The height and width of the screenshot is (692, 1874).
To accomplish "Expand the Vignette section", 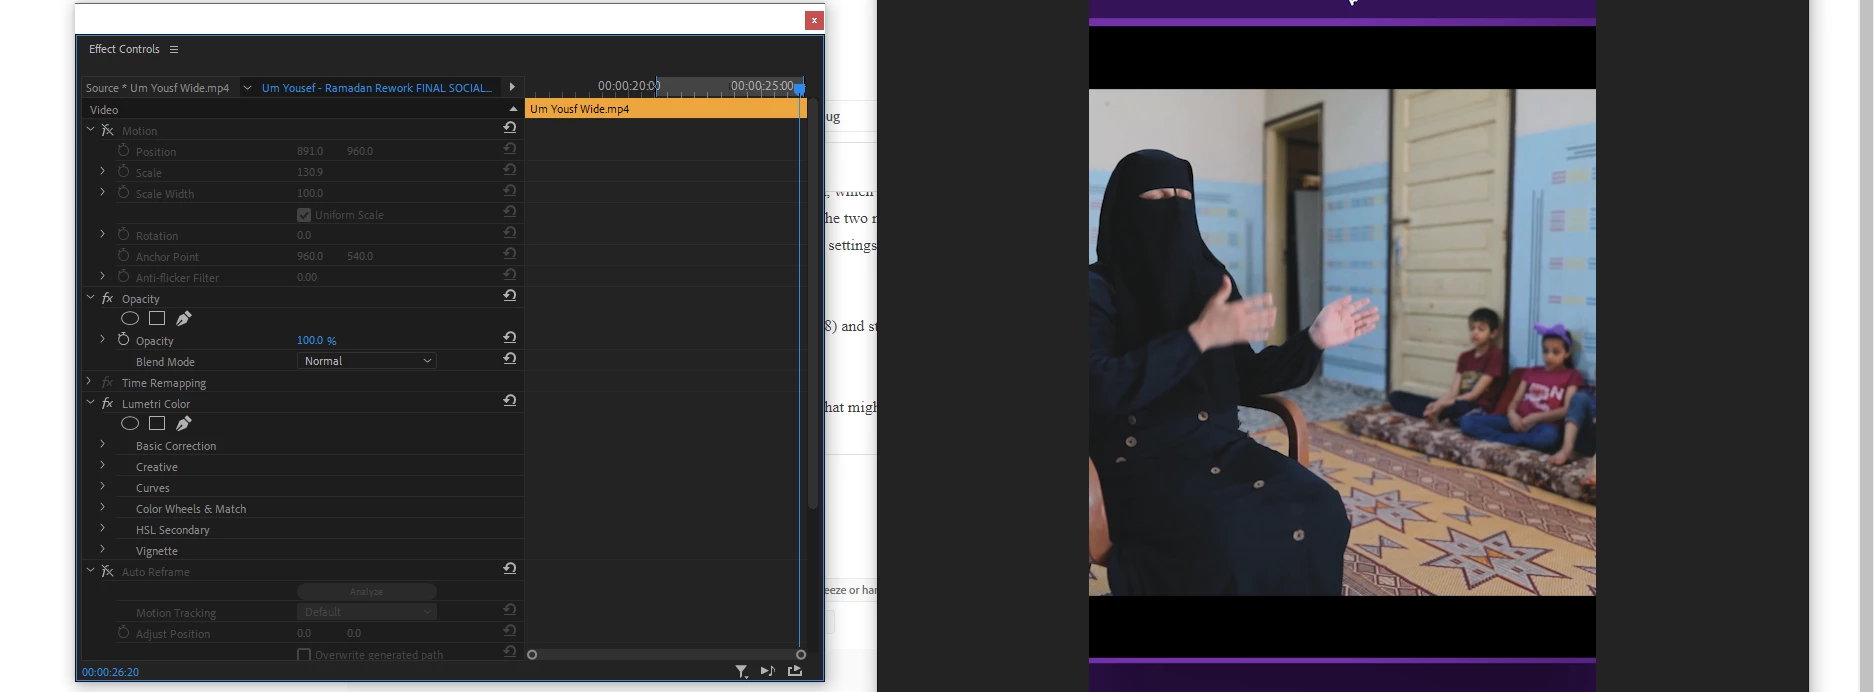I will click(103, 549).
